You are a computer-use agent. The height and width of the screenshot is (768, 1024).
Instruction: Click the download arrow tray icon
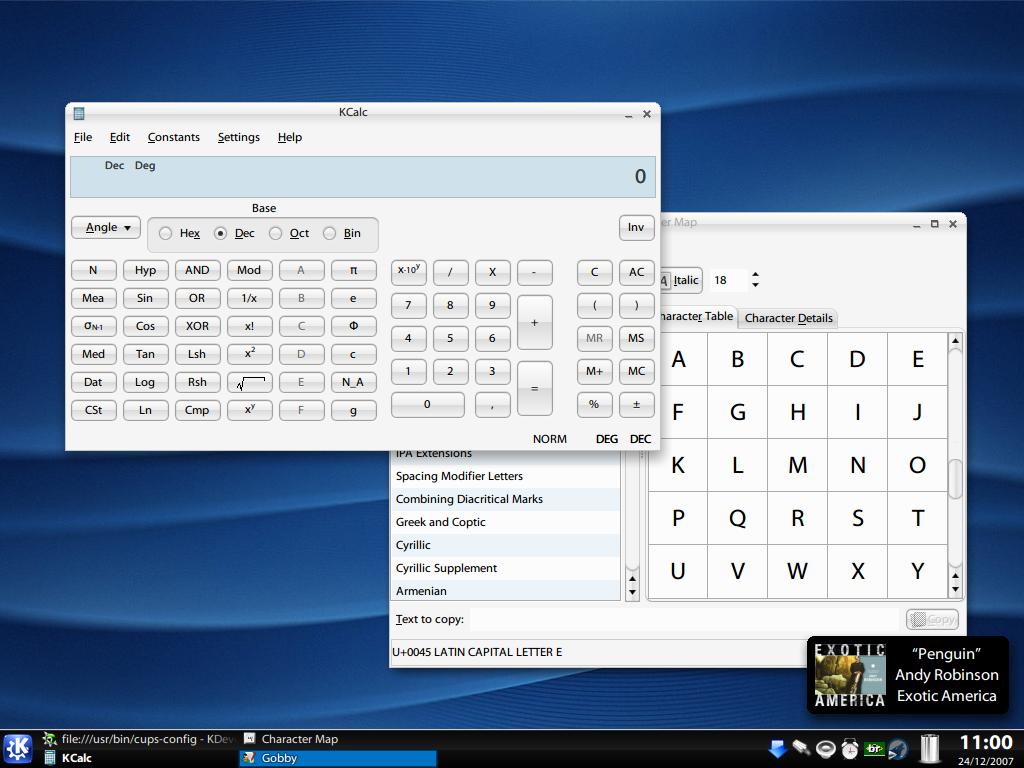[x=777, y=748]
